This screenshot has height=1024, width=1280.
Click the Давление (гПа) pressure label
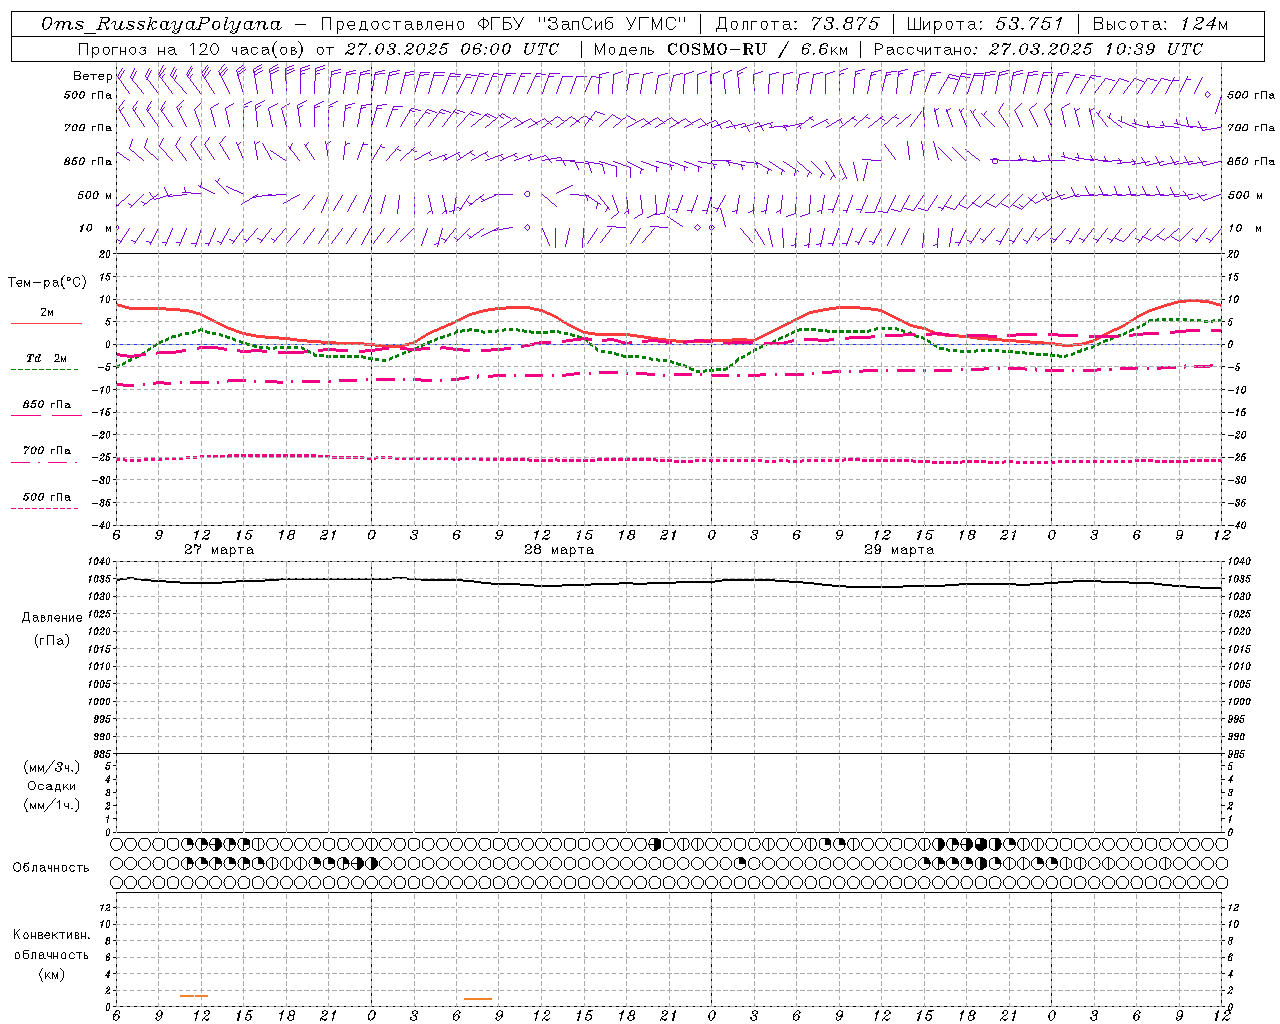(x=52, y=628)
